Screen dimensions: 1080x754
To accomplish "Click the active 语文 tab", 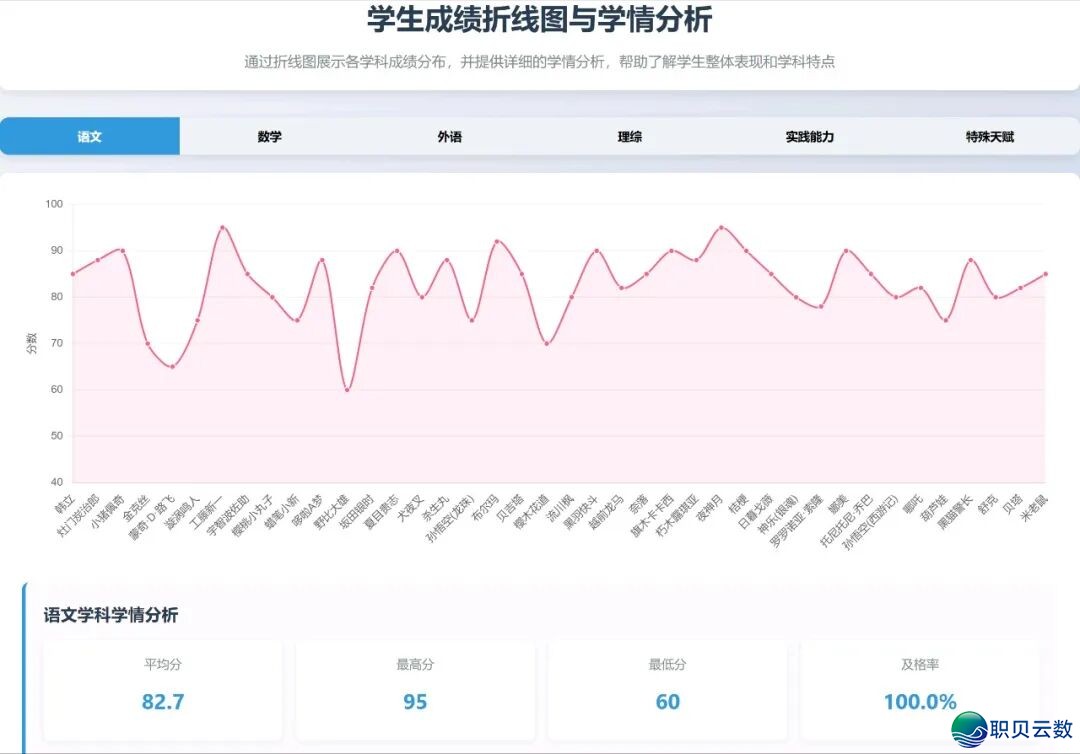I will [x=90, y=136].
